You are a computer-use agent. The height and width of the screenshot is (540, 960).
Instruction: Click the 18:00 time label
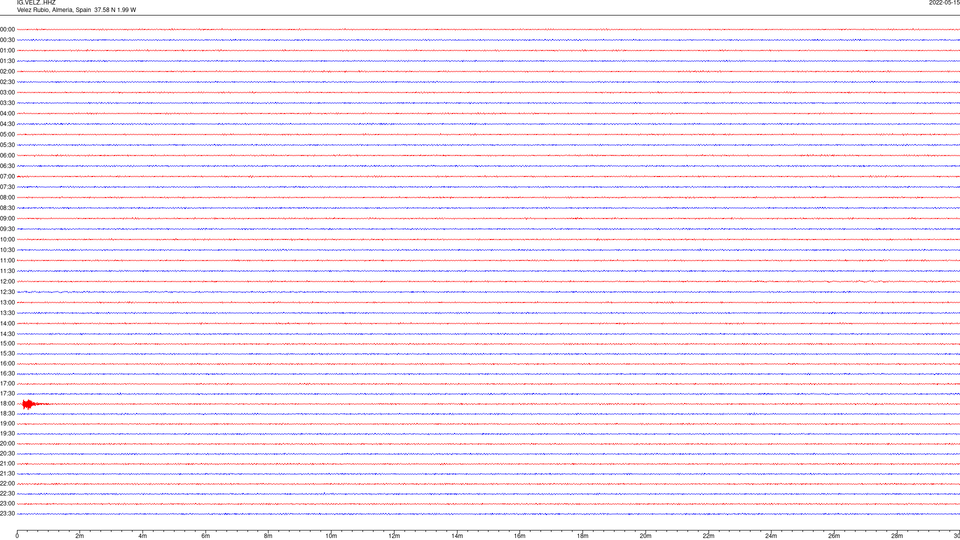pyautogui.click(x=7, y=403)
